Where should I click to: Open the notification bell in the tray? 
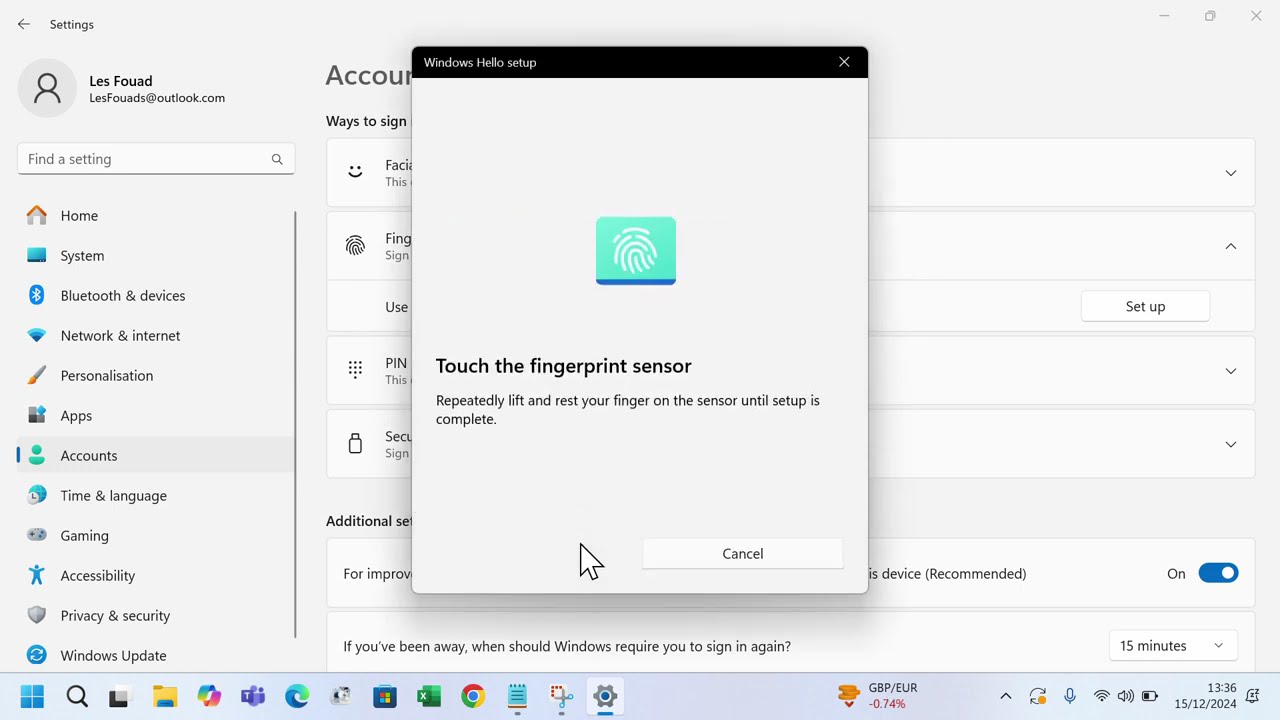(x=1252, y=696)
